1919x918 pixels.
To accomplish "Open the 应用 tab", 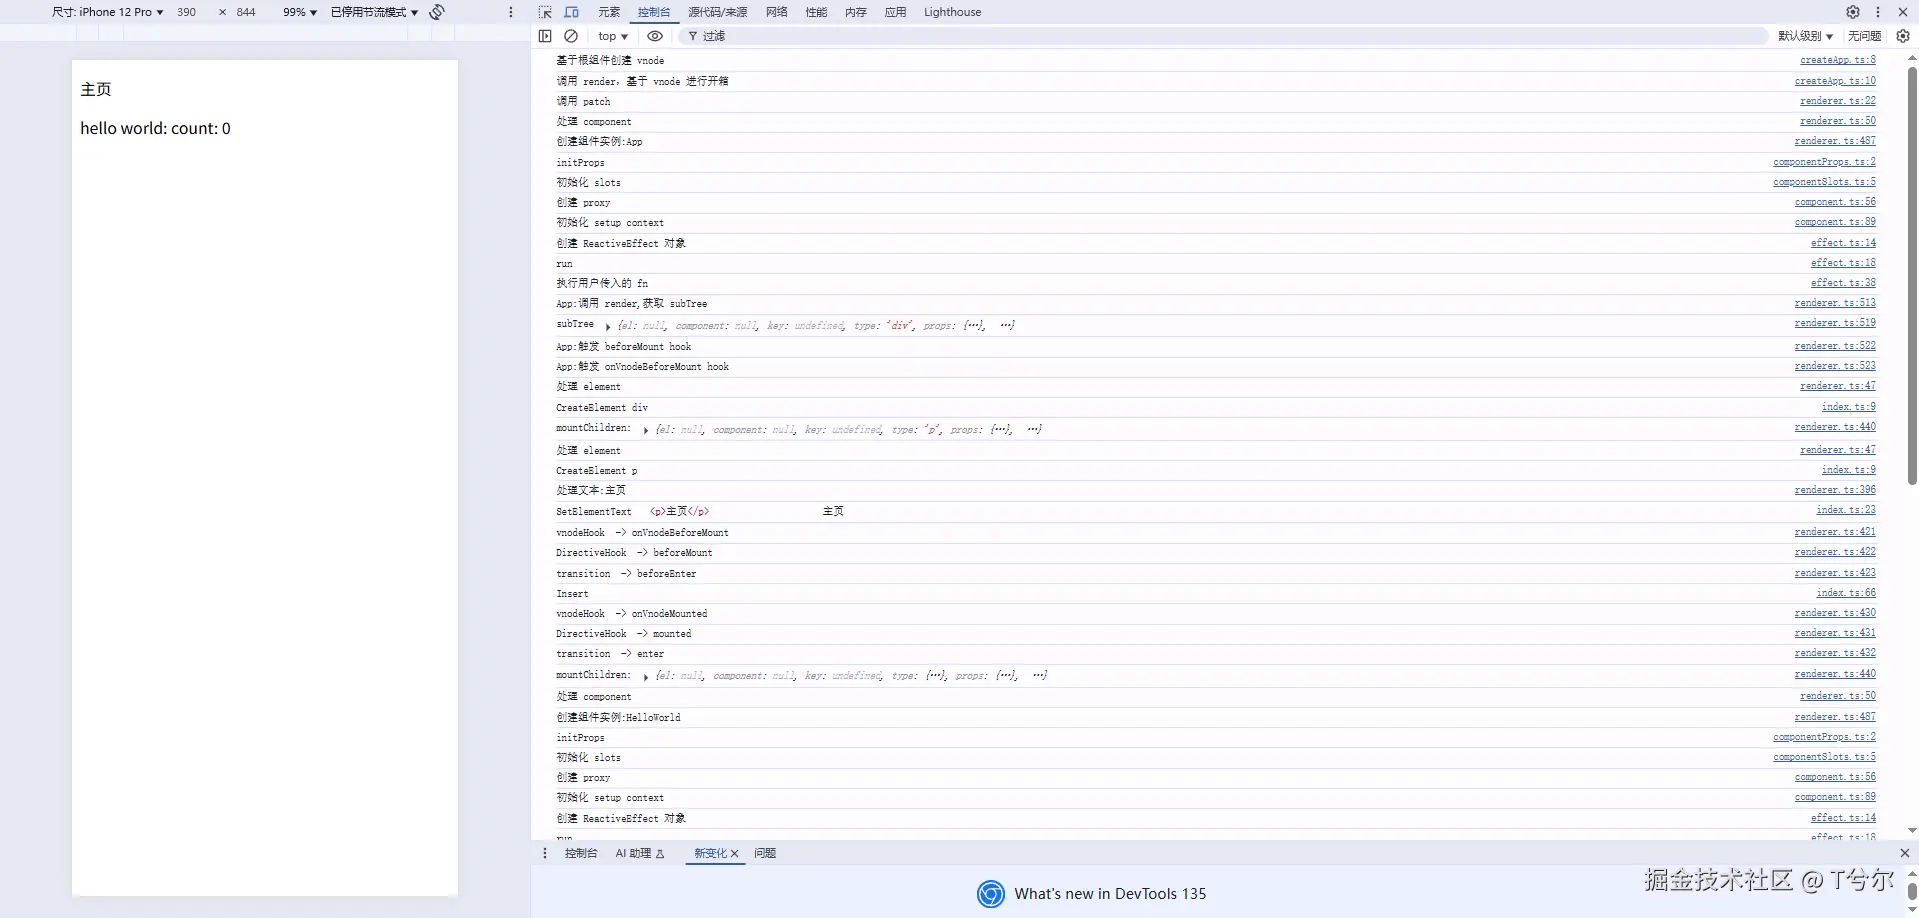I will (896, 12).
